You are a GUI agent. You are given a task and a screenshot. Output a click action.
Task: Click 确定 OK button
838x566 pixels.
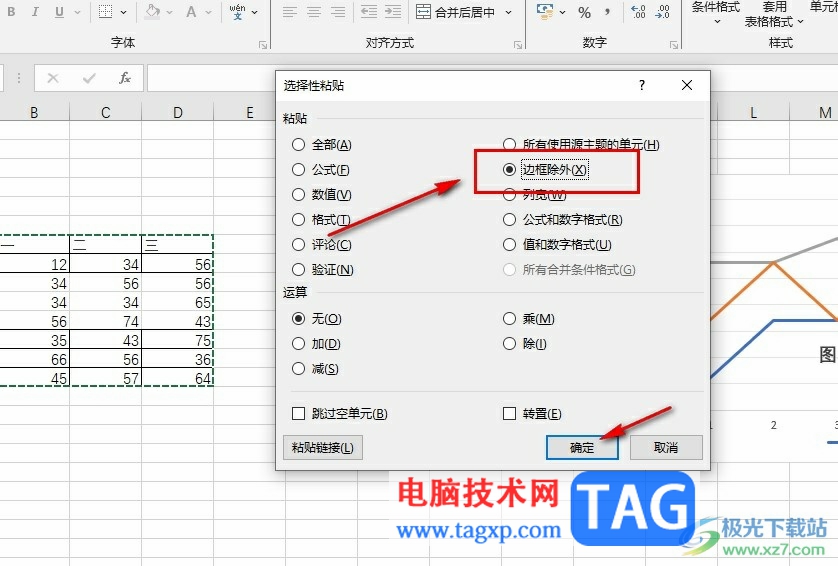582,447
